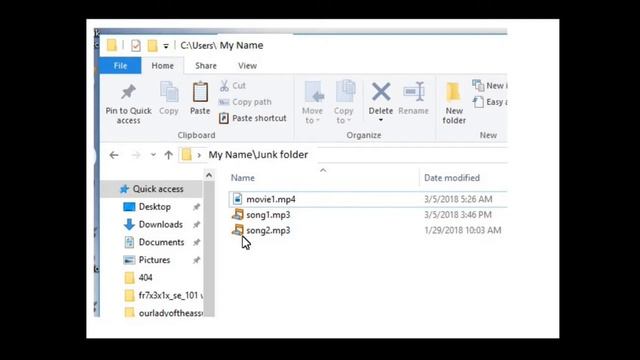
Task: Click the New item icon
Action: tap(478, 86)
